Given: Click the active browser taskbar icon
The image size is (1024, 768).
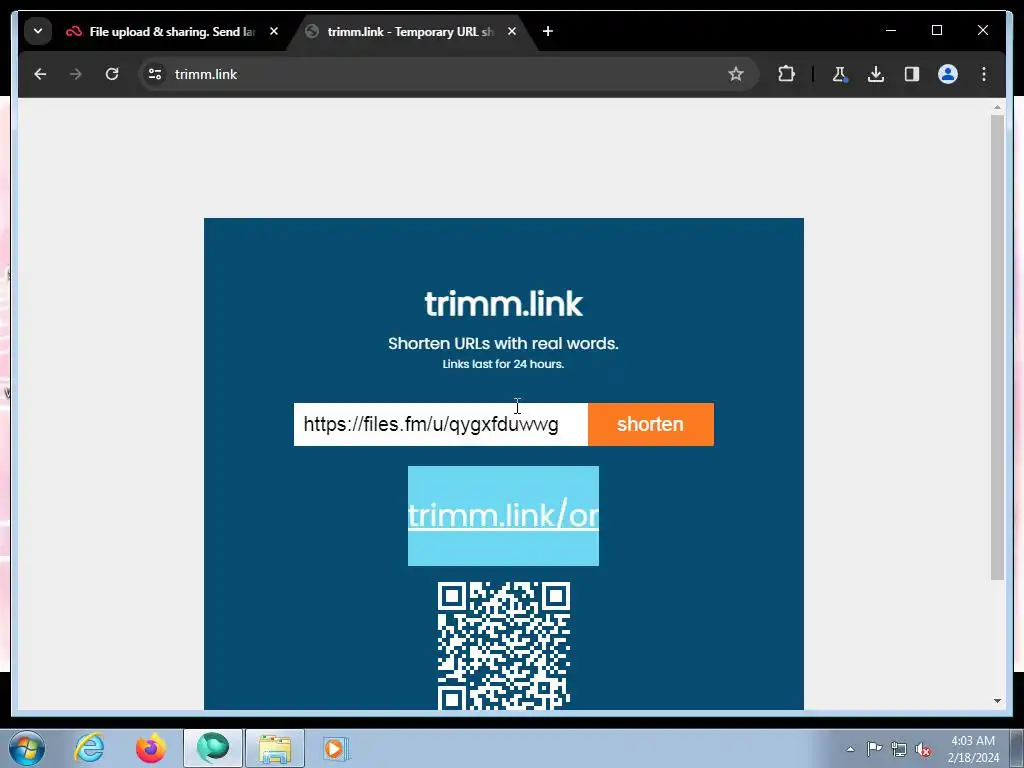Looking at the screenshot, I should tap(213, 748).
